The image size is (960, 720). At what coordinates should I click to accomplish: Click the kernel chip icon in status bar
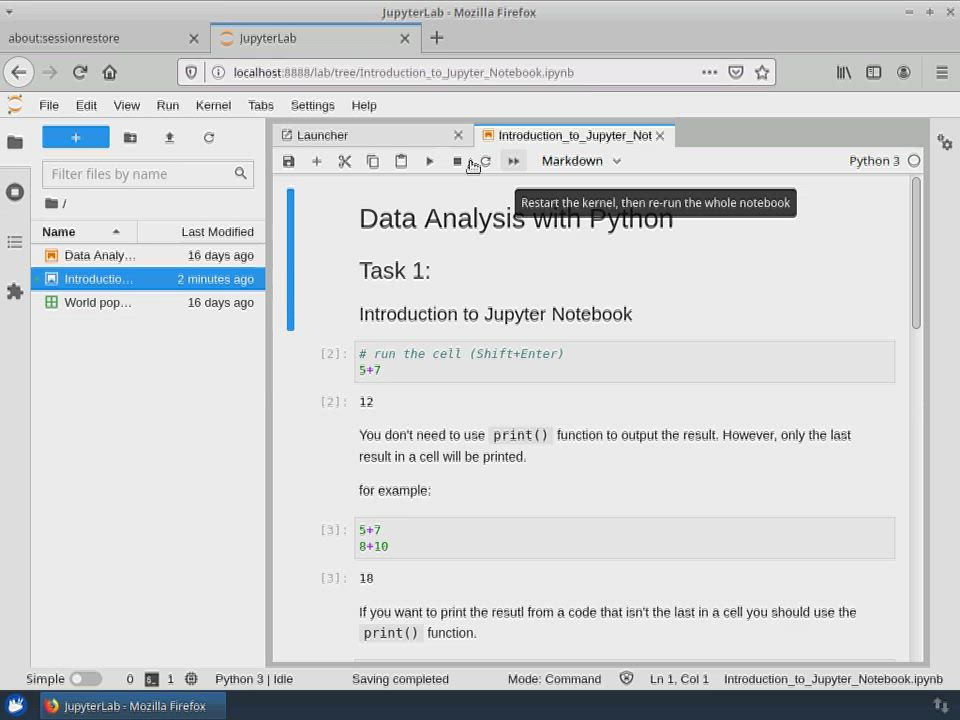click(192, 679)
